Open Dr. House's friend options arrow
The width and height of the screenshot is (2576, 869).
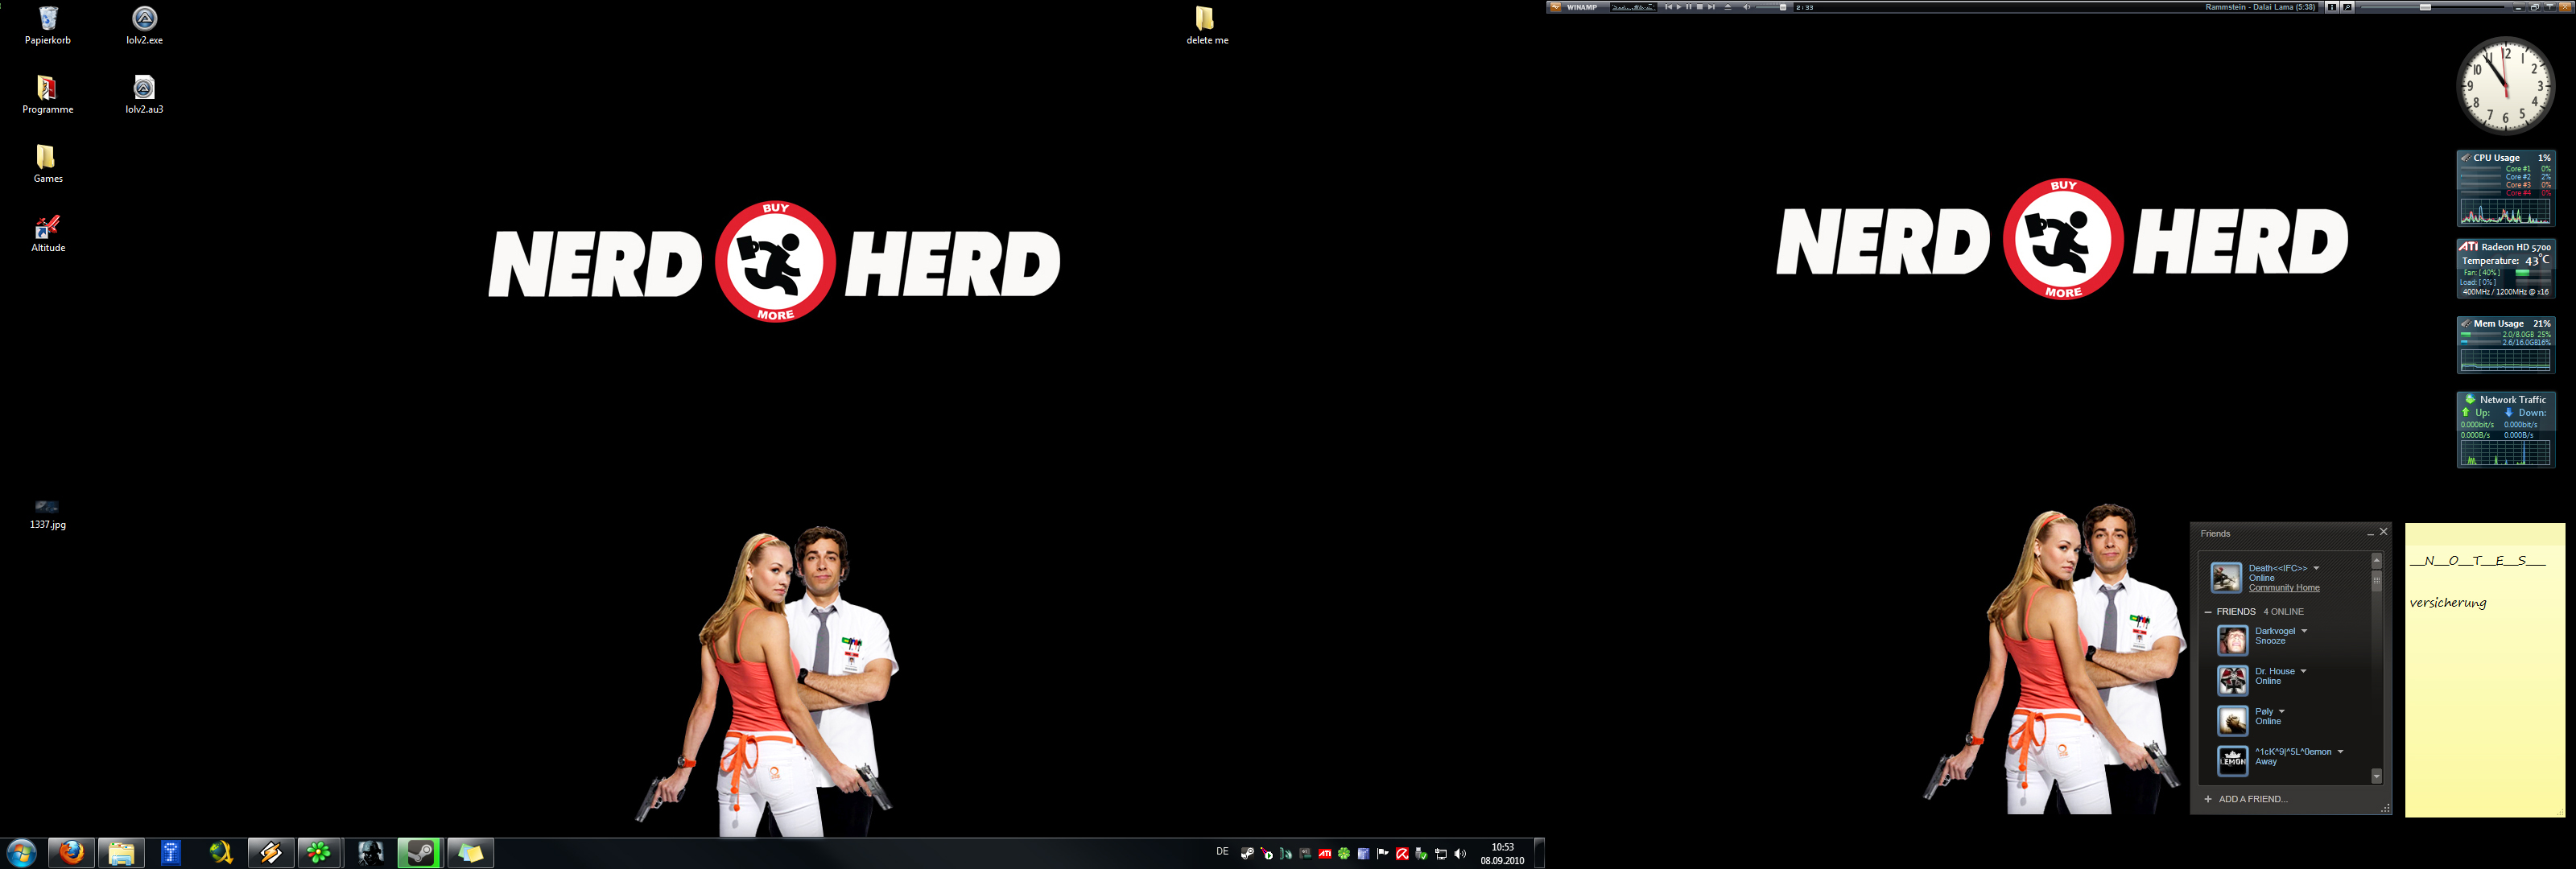pos(2303,671)
